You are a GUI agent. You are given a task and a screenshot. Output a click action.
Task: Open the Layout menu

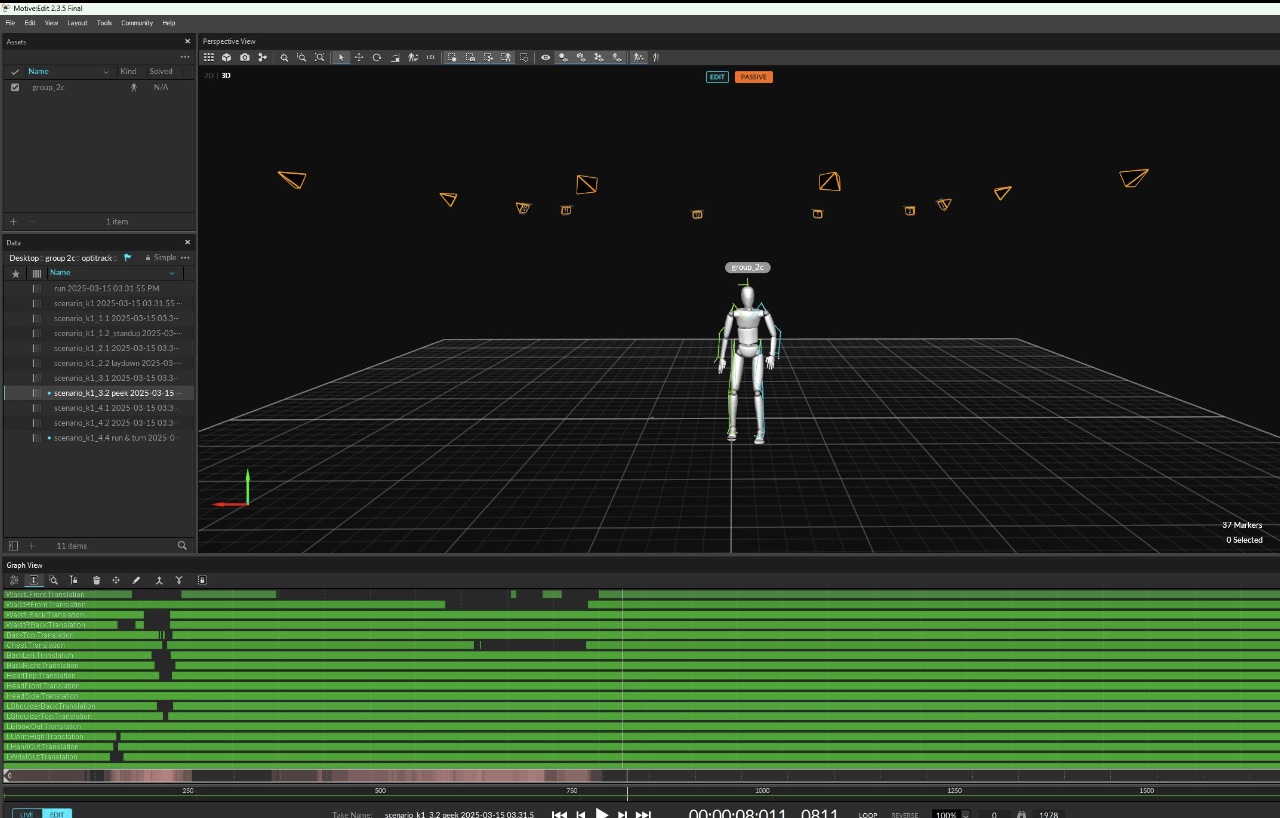pos(77,23)
